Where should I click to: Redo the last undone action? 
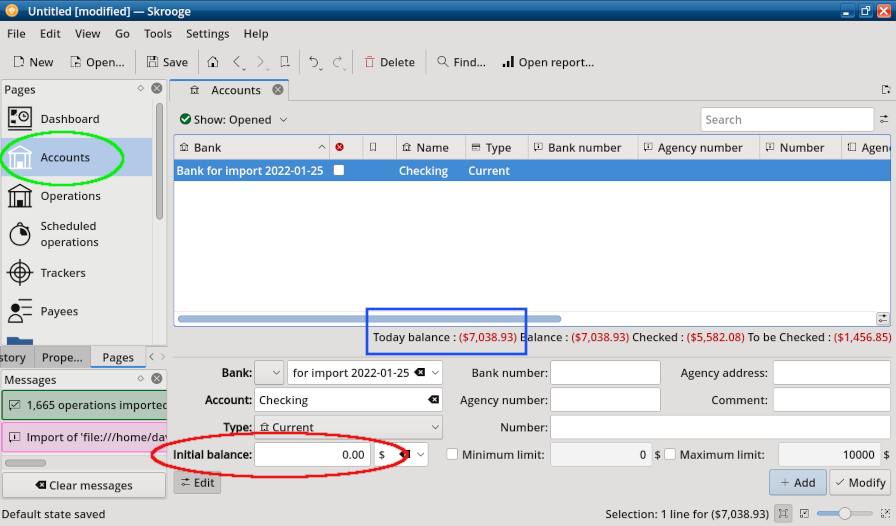(x=338, y=62)
